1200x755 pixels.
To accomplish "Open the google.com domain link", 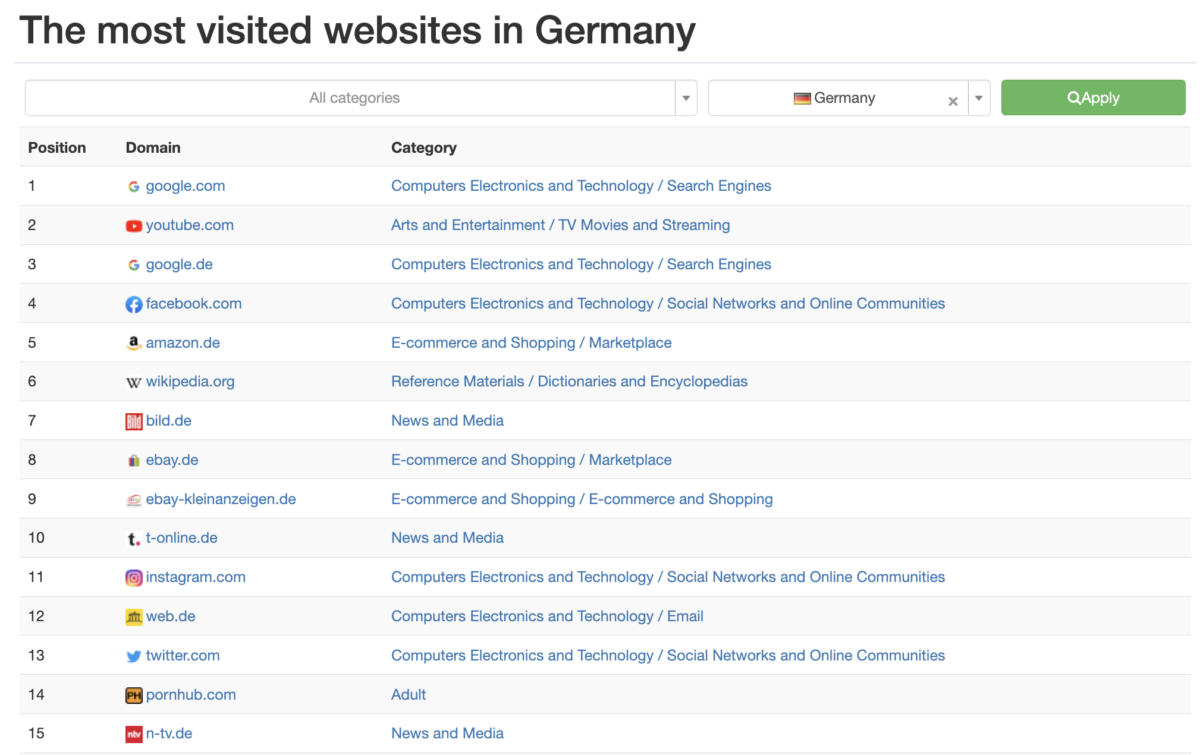I will coord(185,186).
